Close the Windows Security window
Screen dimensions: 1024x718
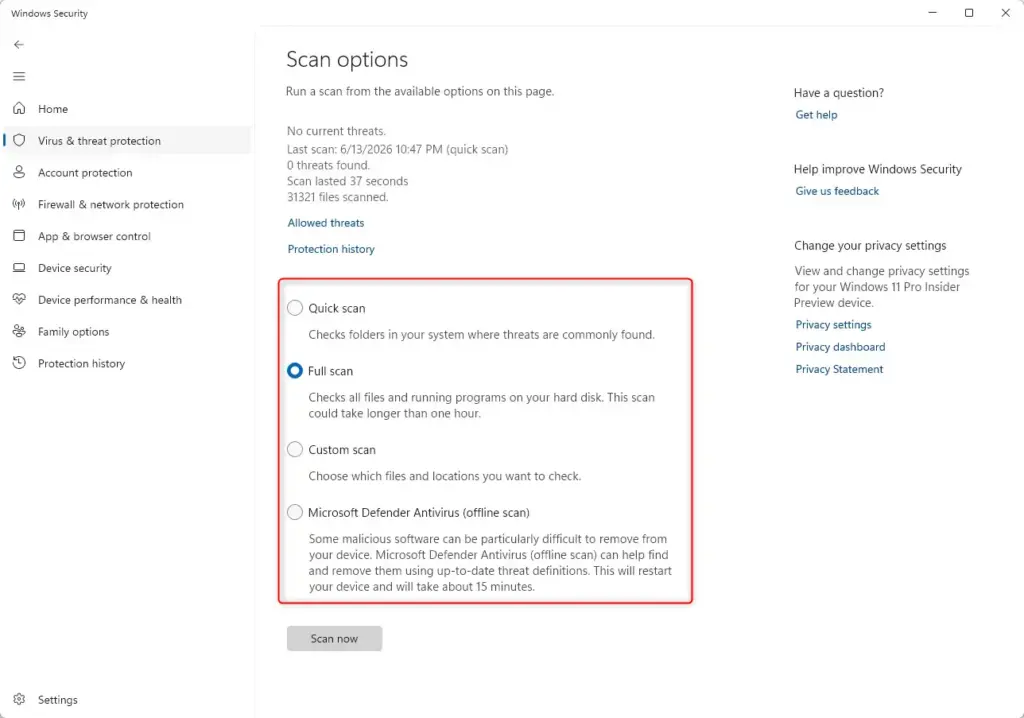coord(1006,12)
